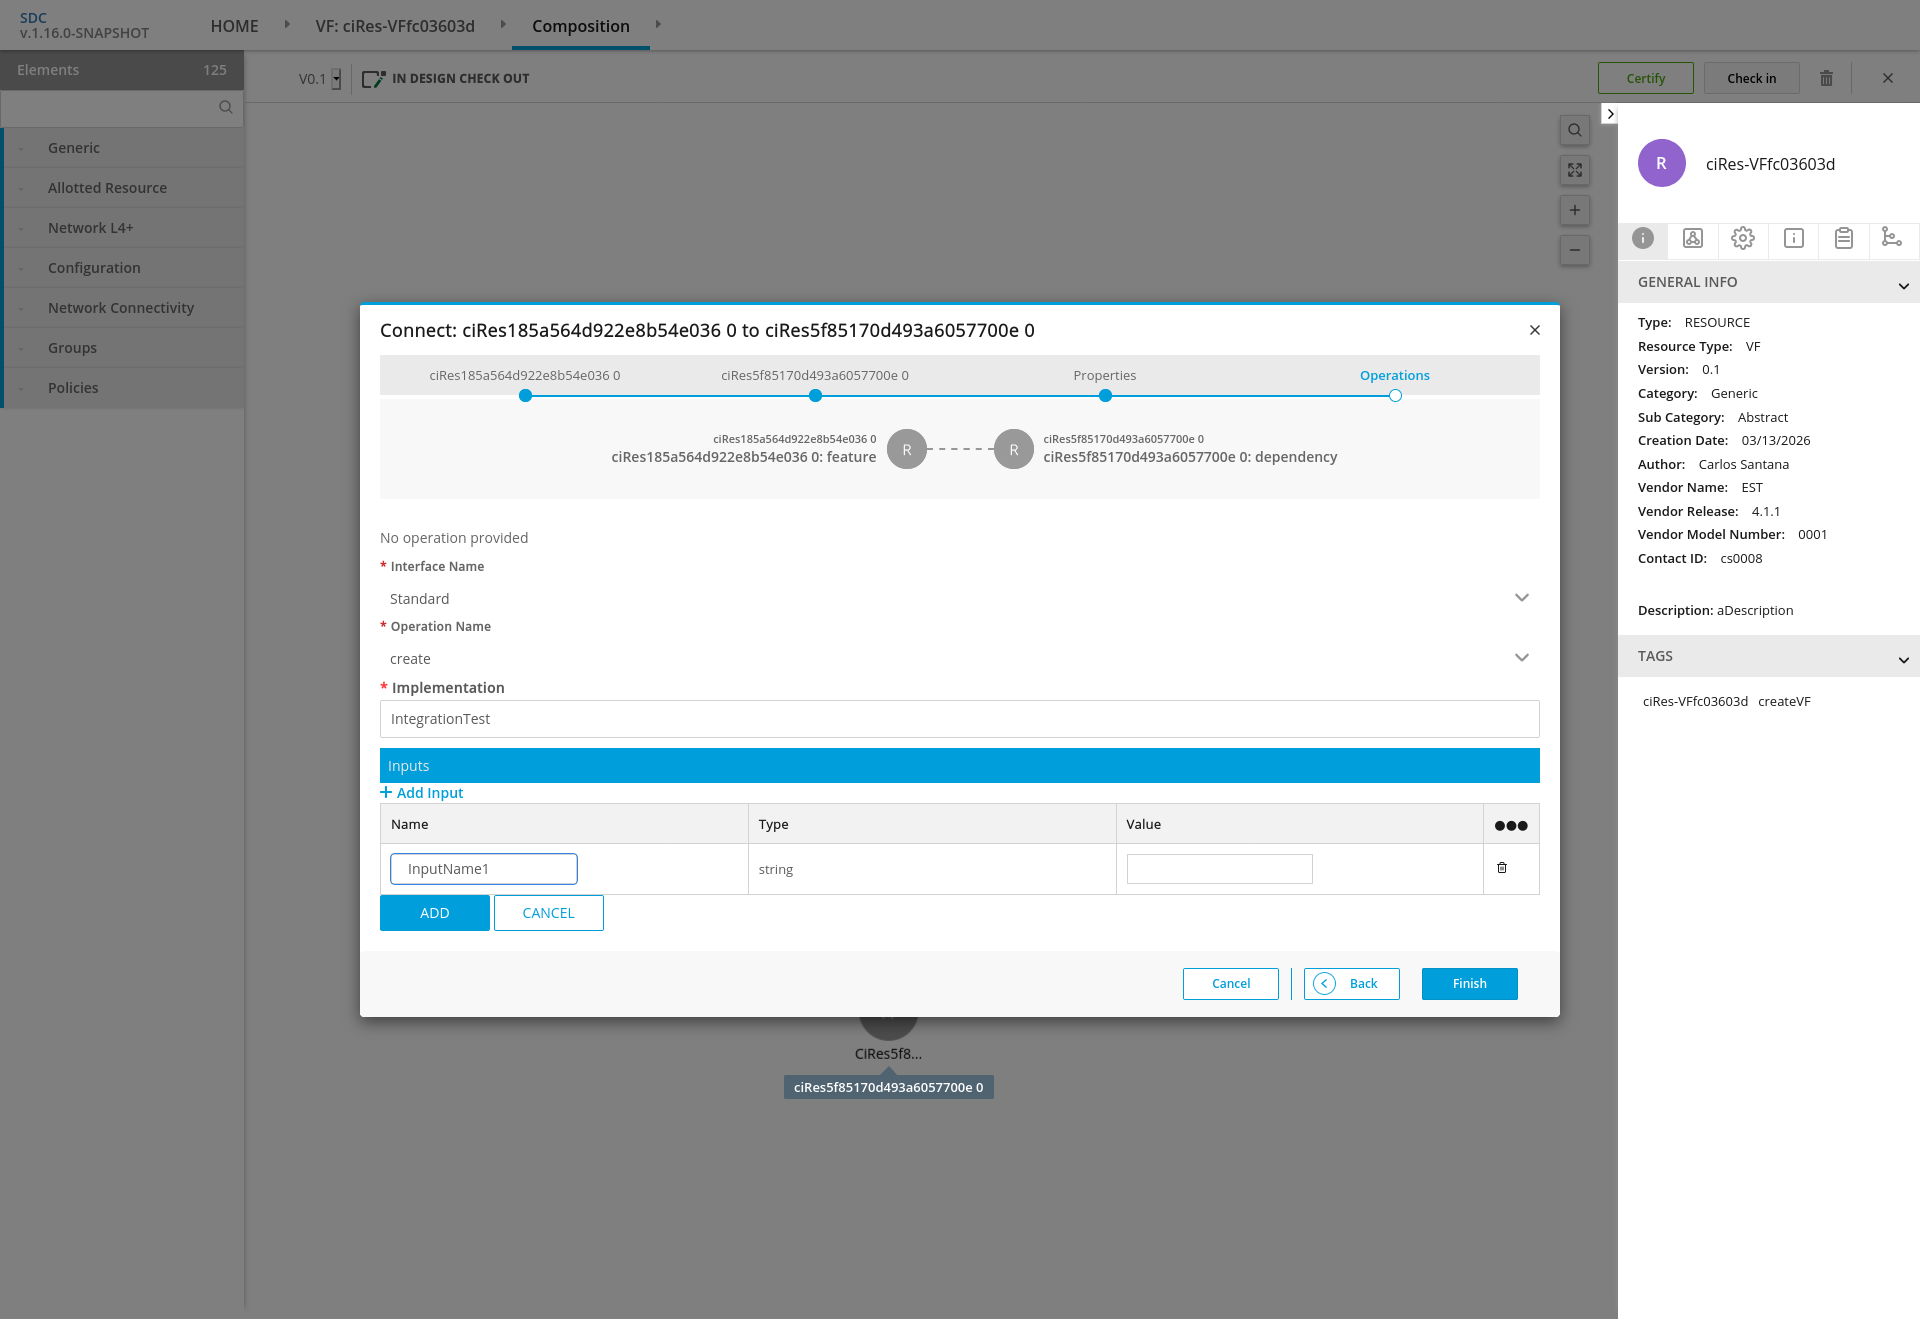
Task: Click the canvas zoom-in plus icon
Action: [x=1574, y=210]
